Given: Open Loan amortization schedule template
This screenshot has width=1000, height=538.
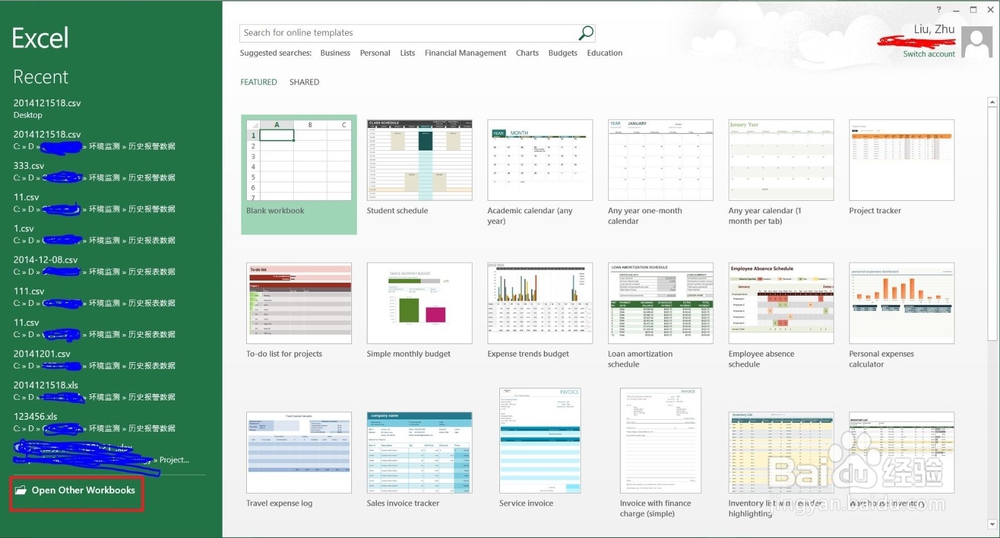Looking at the screenshot, I should click(x=661, y=316).
